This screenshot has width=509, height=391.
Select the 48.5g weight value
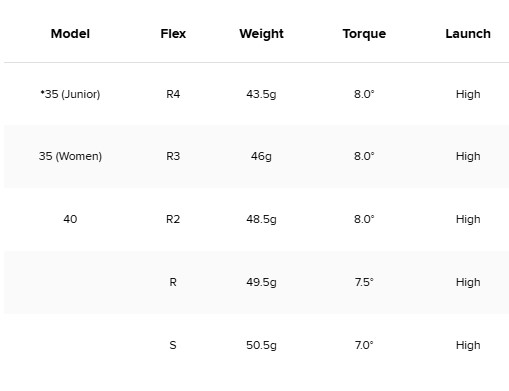coord(261,219)
